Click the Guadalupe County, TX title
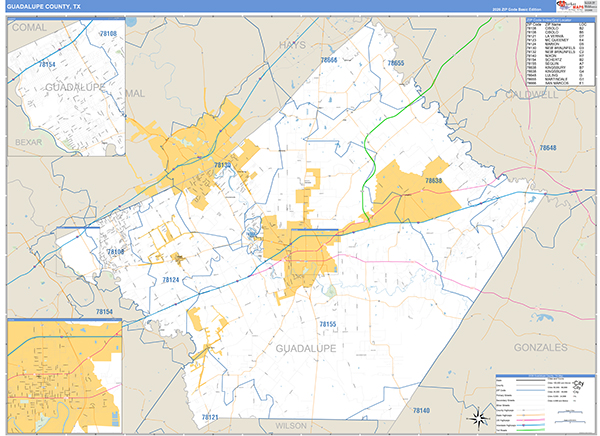Image resolution: width=600 pixels, height=436 pixels. (x=44, y=7)
